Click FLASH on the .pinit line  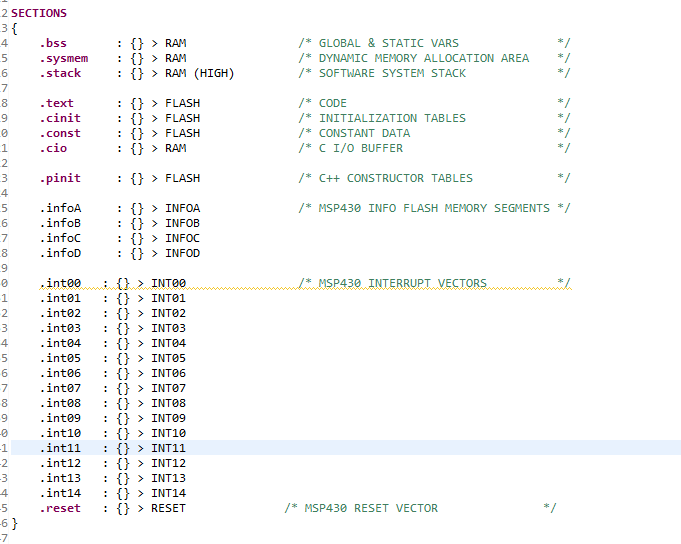[x=182, y=178]
